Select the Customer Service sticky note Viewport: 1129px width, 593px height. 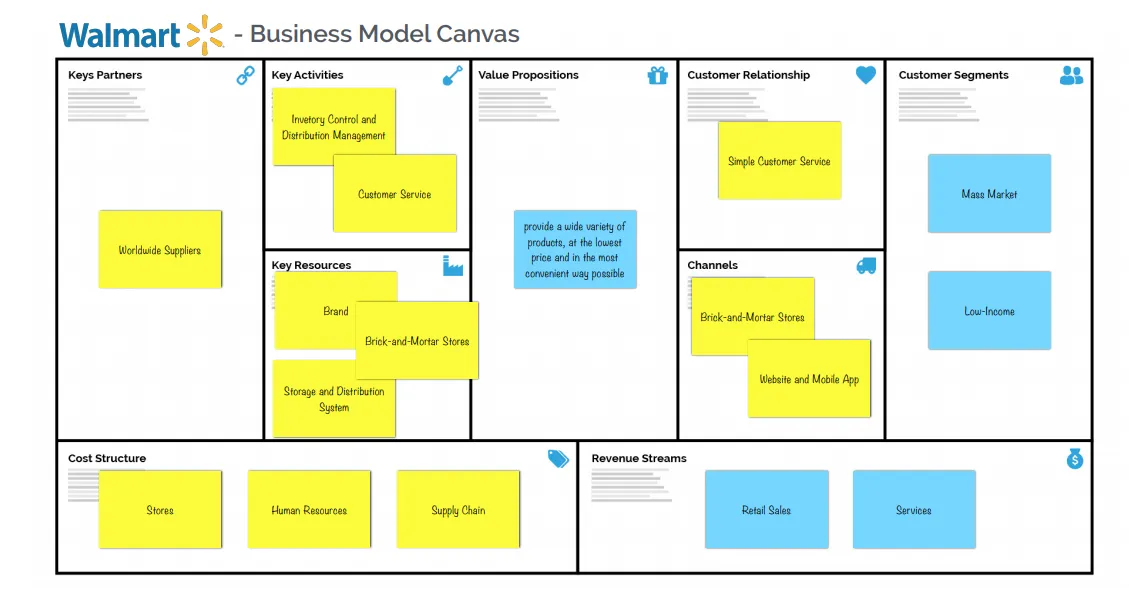click(x=395, y=194)
